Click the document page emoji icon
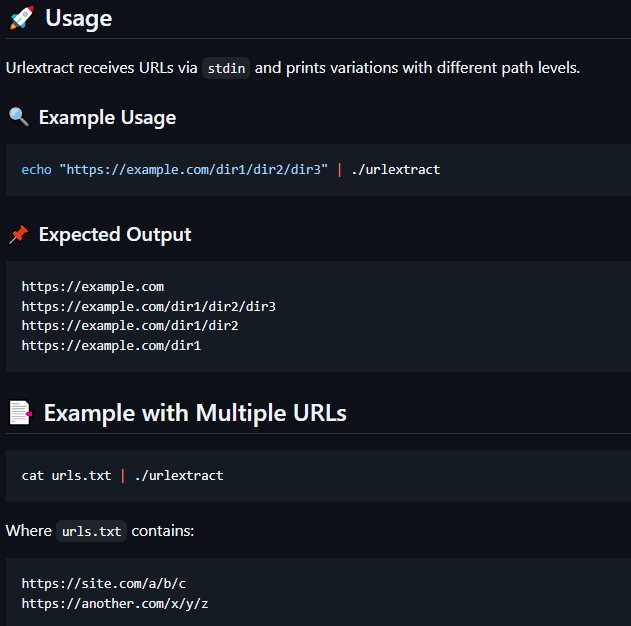The image size is (631, 626). (21, 412)
